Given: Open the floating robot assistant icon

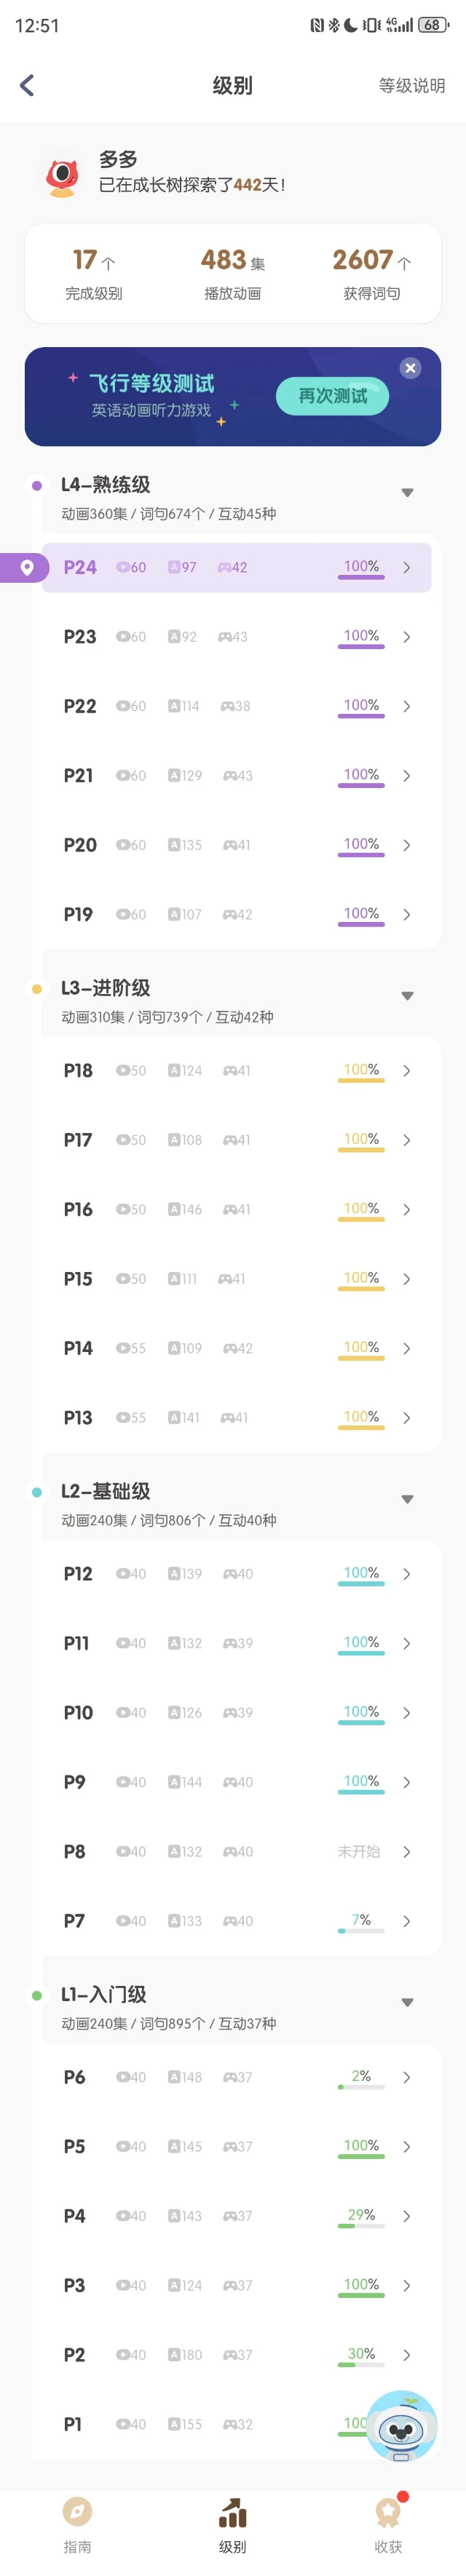Looking at the screenshot, I should pos(401,2425).
